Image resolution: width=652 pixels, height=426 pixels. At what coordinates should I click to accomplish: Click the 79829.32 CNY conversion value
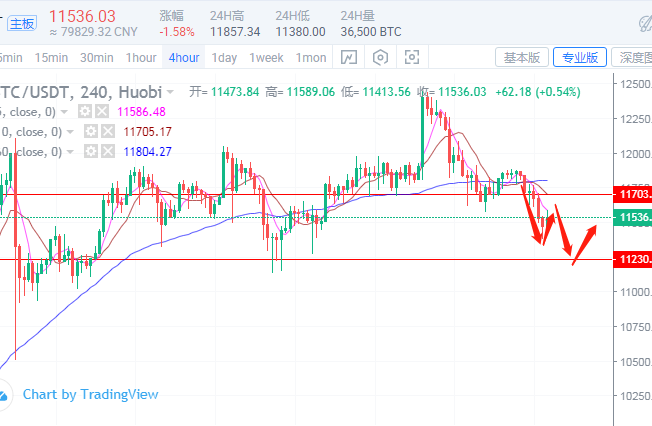click(x=94, y=32)
